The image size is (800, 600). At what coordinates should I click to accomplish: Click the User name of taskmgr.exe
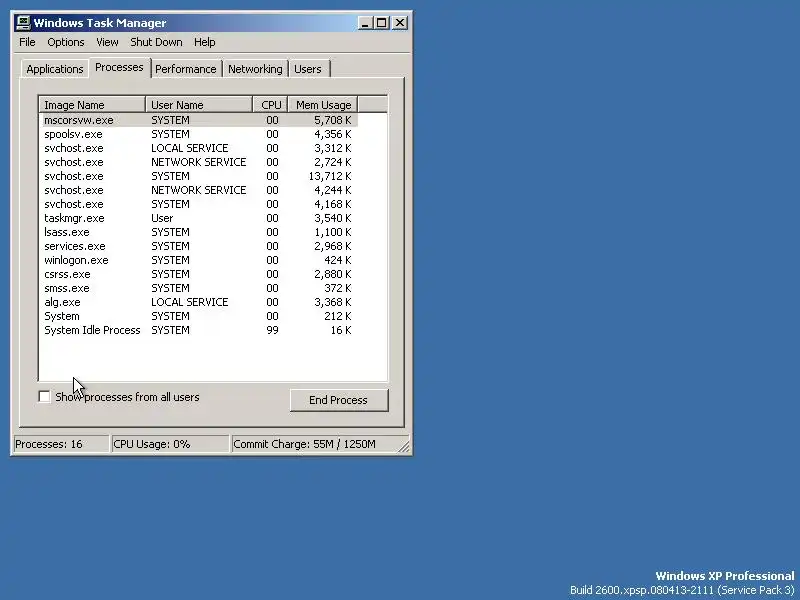click(162, 218)
